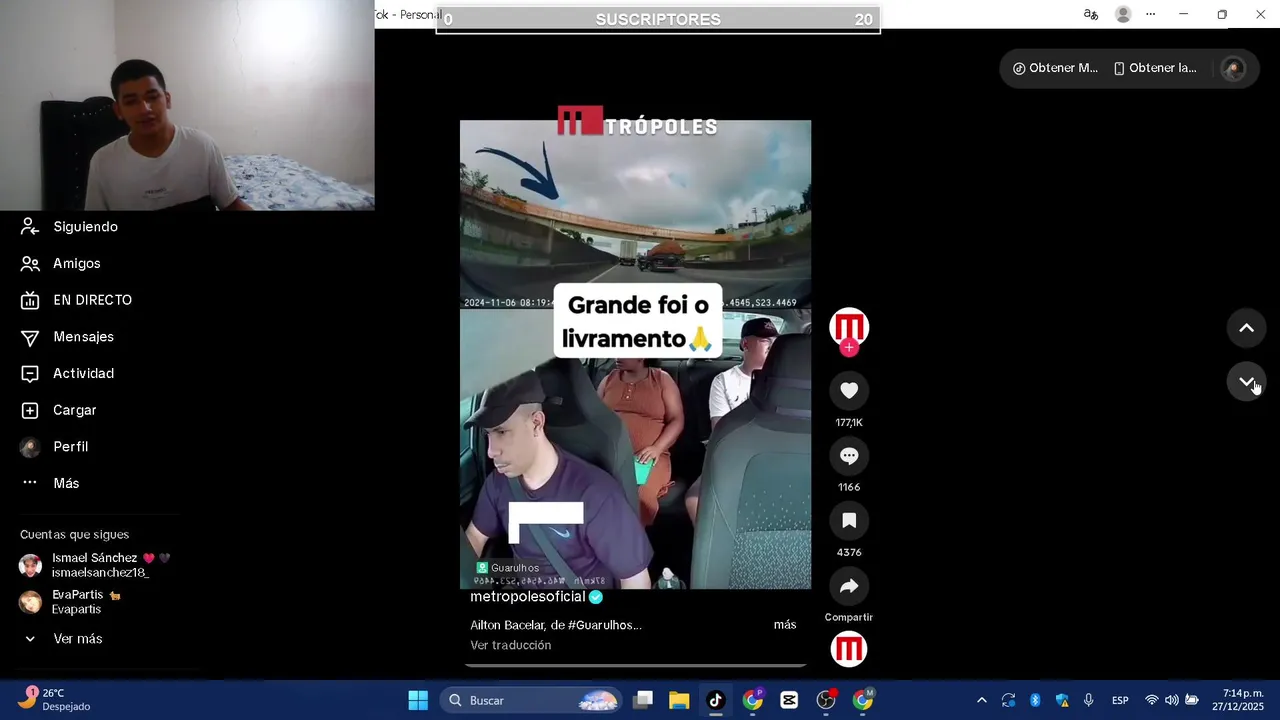Open comments via the speech bubble icon
1280x720 pixels.
click(x=849, y=456)
